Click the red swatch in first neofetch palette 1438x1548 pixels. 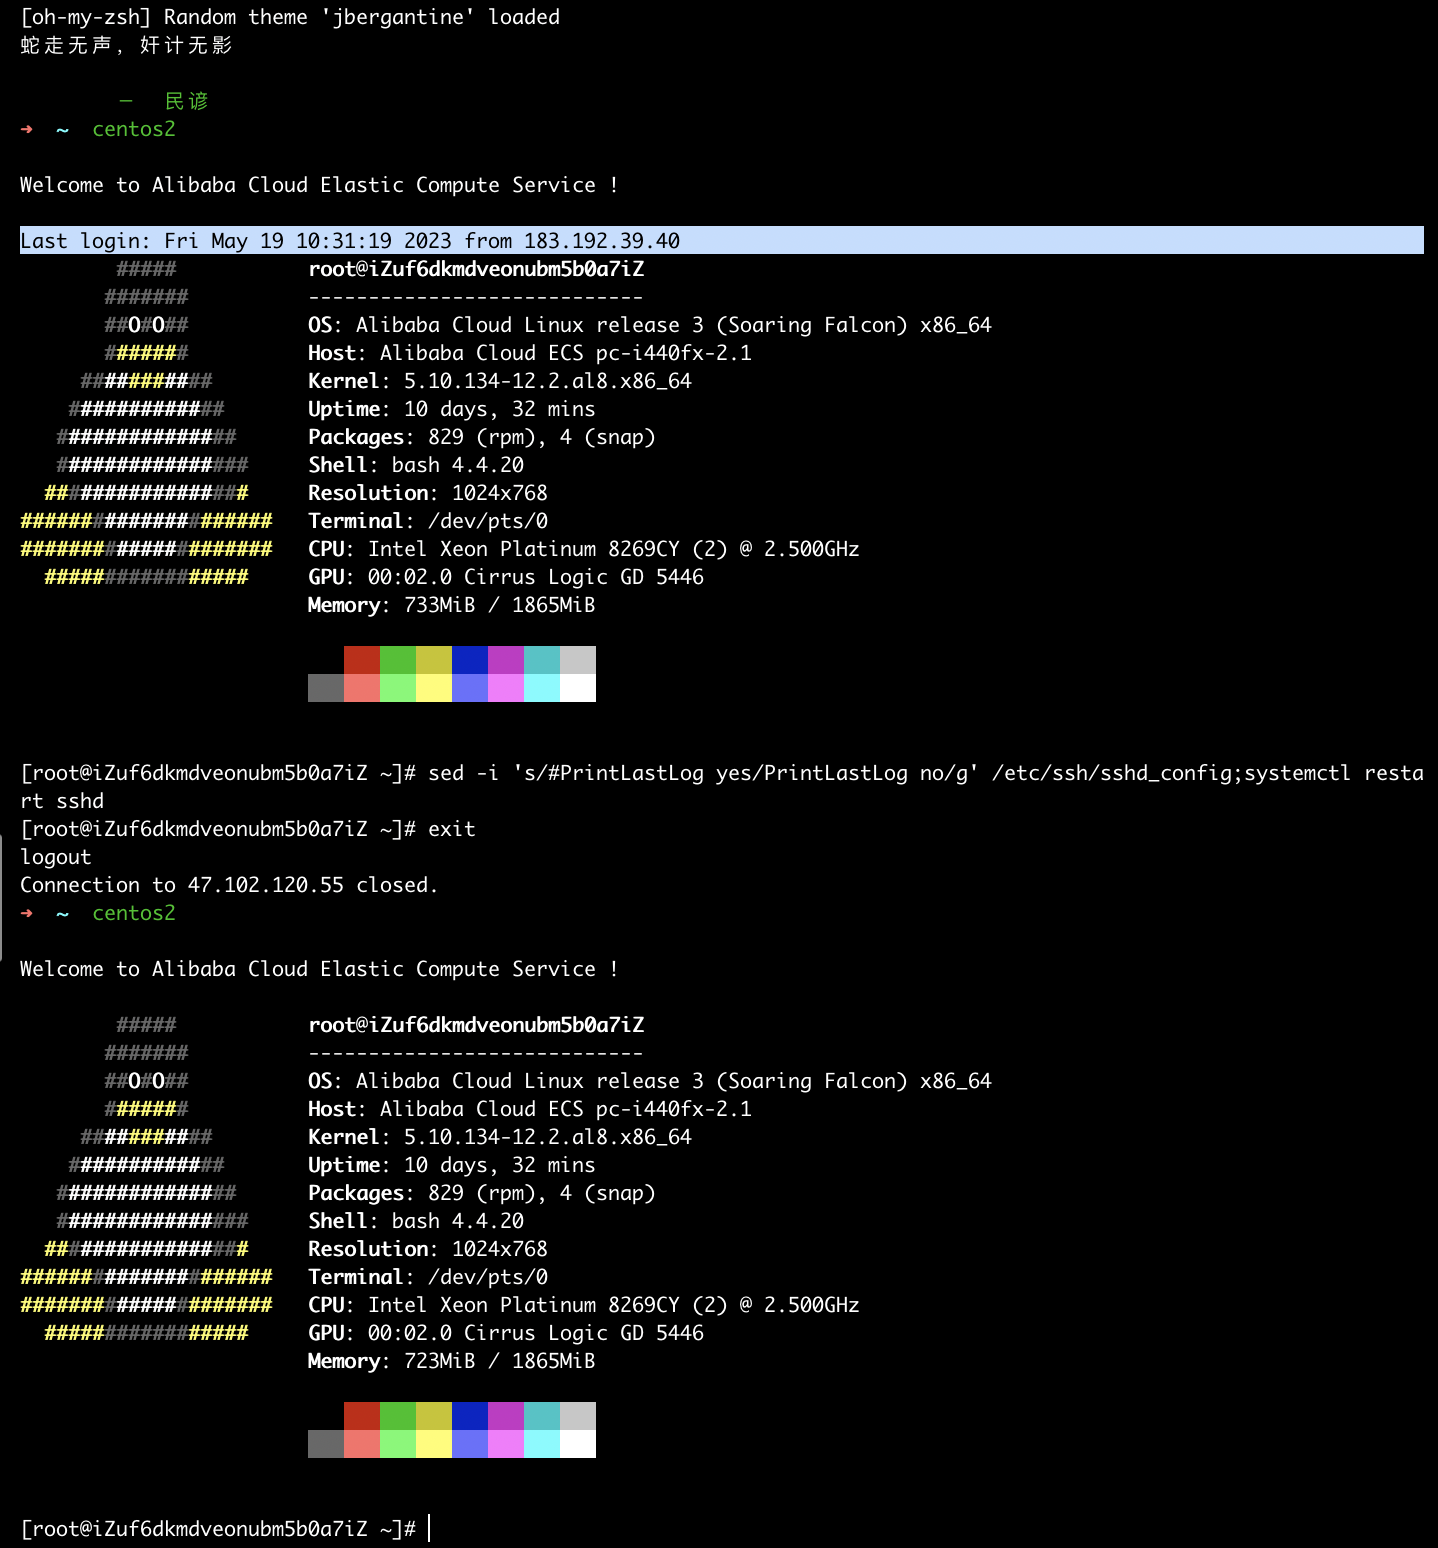361,660
